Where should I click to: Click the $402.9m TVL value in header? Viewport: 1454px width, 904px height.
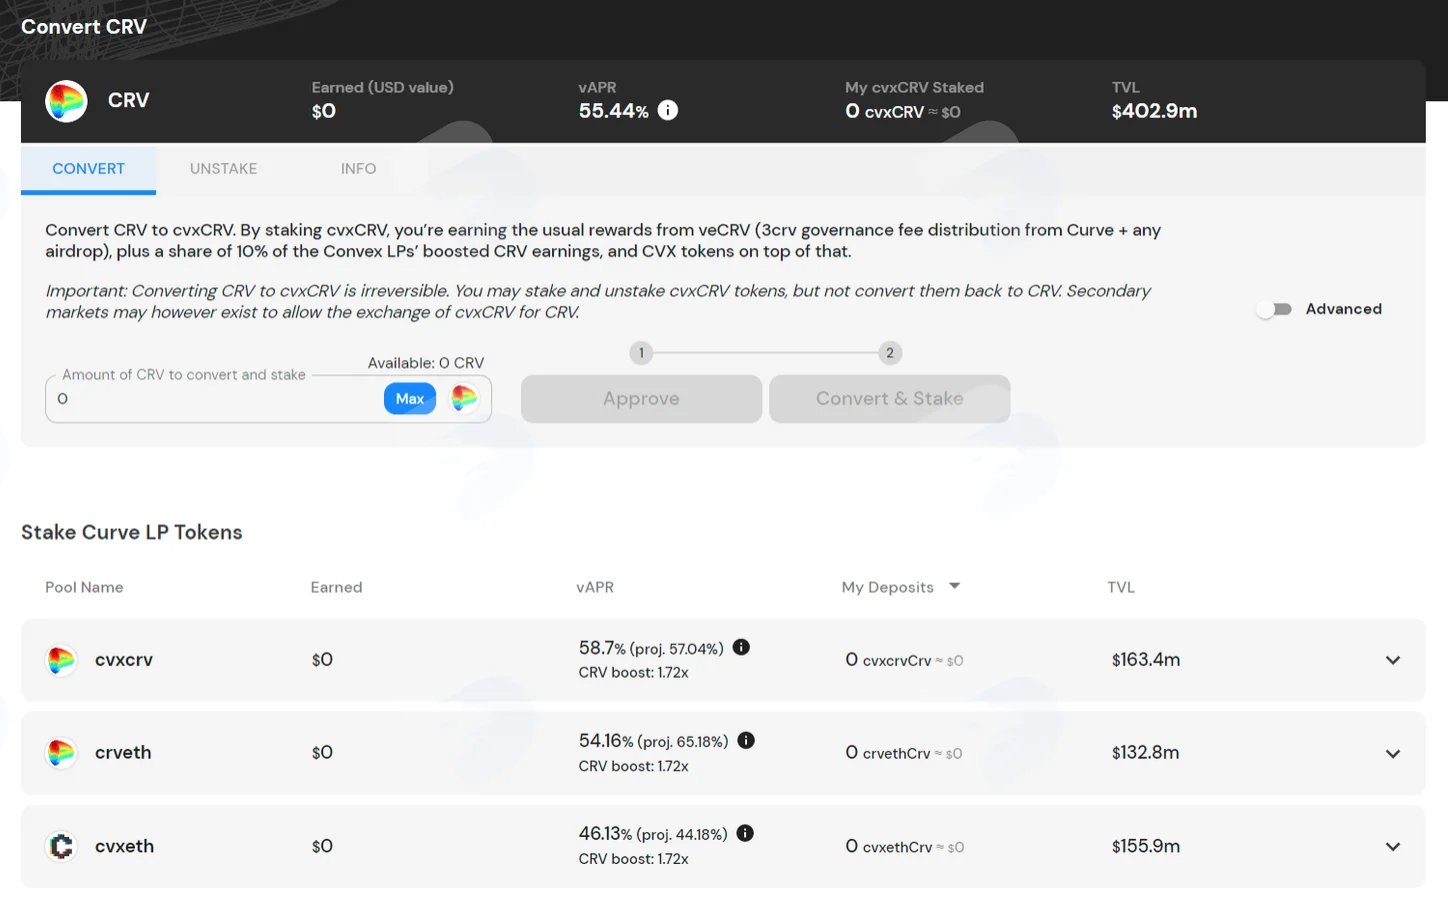coord(1154,111)
